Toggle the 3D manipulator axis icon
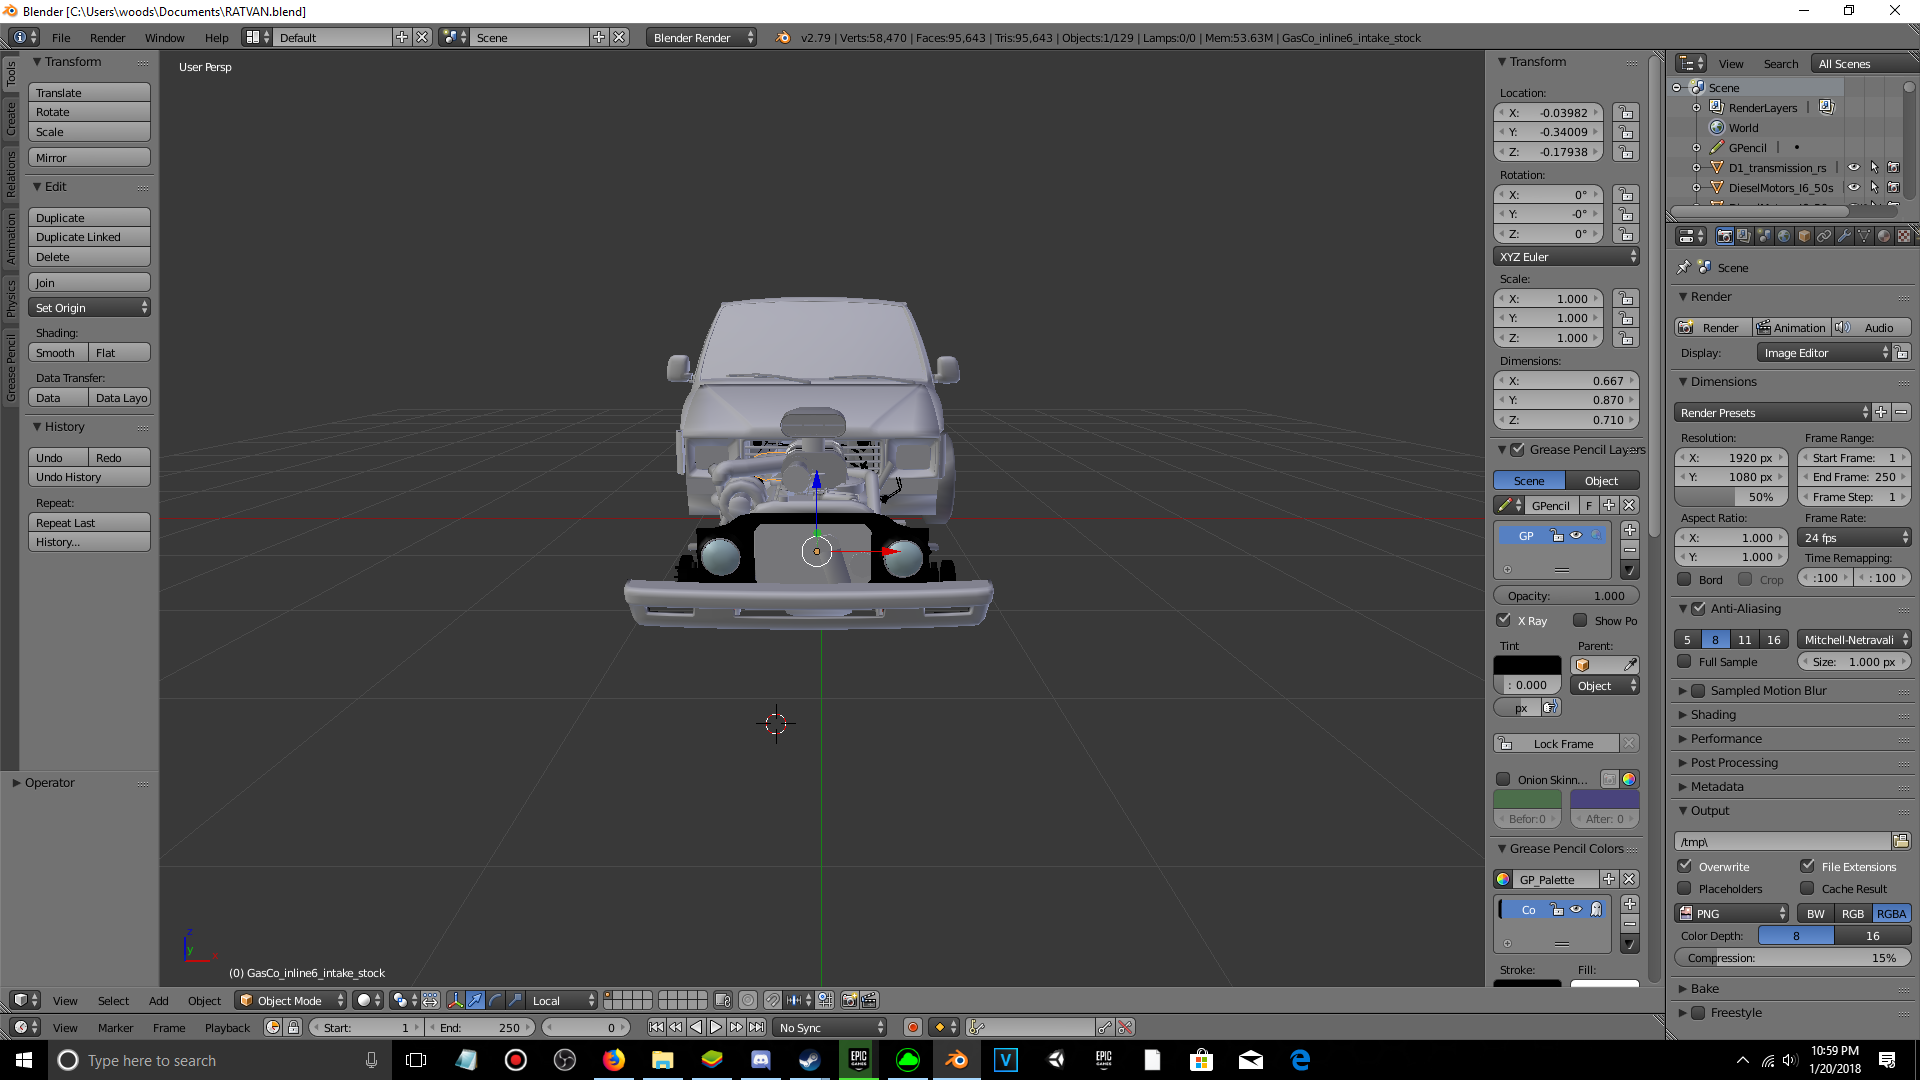The width and height of the screenshot is (1920, 1080). [x=455, y=1000]
